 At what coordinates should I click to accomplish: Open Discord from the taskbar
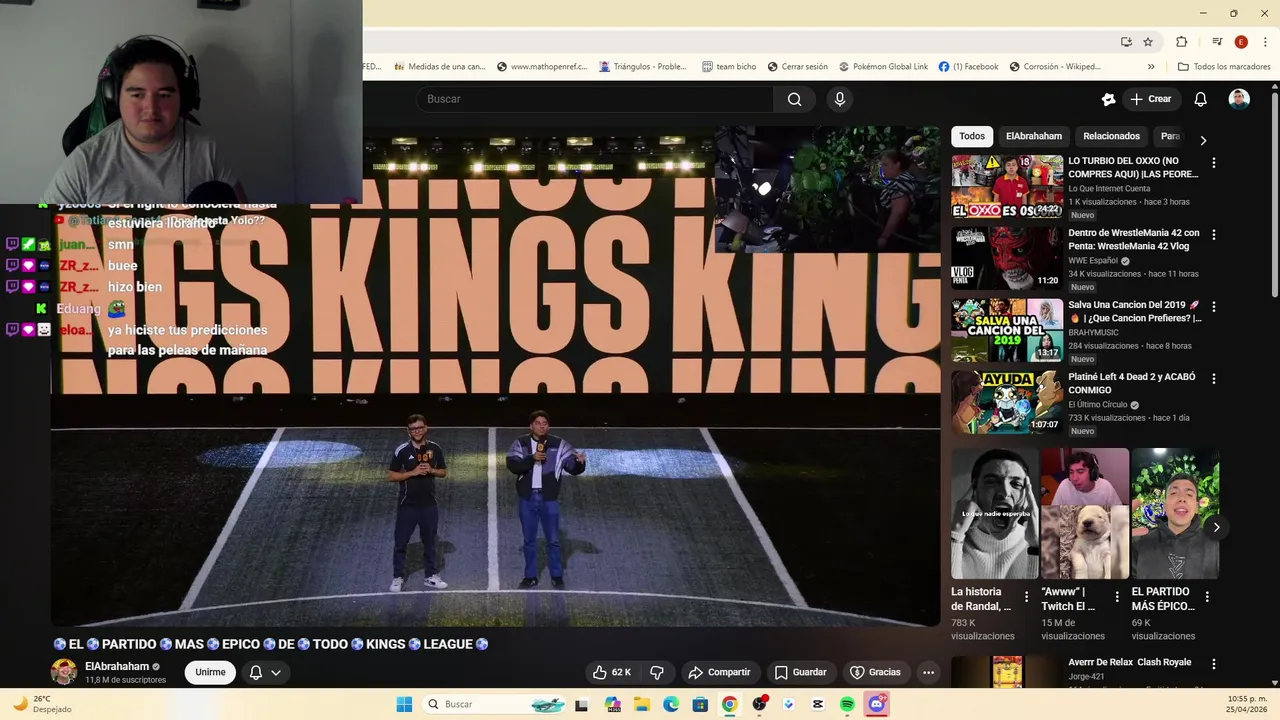pyautogui.click(x=877, y=704)
